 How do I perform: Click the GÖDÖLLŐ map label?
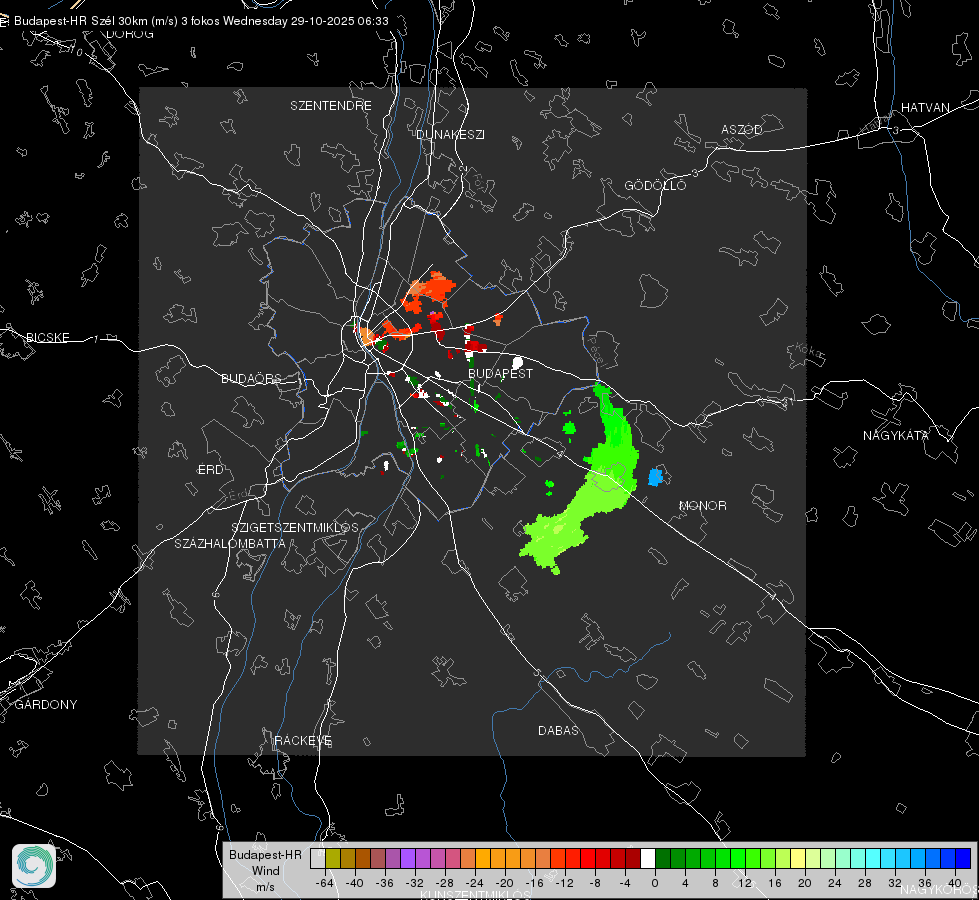click(655, 185)
